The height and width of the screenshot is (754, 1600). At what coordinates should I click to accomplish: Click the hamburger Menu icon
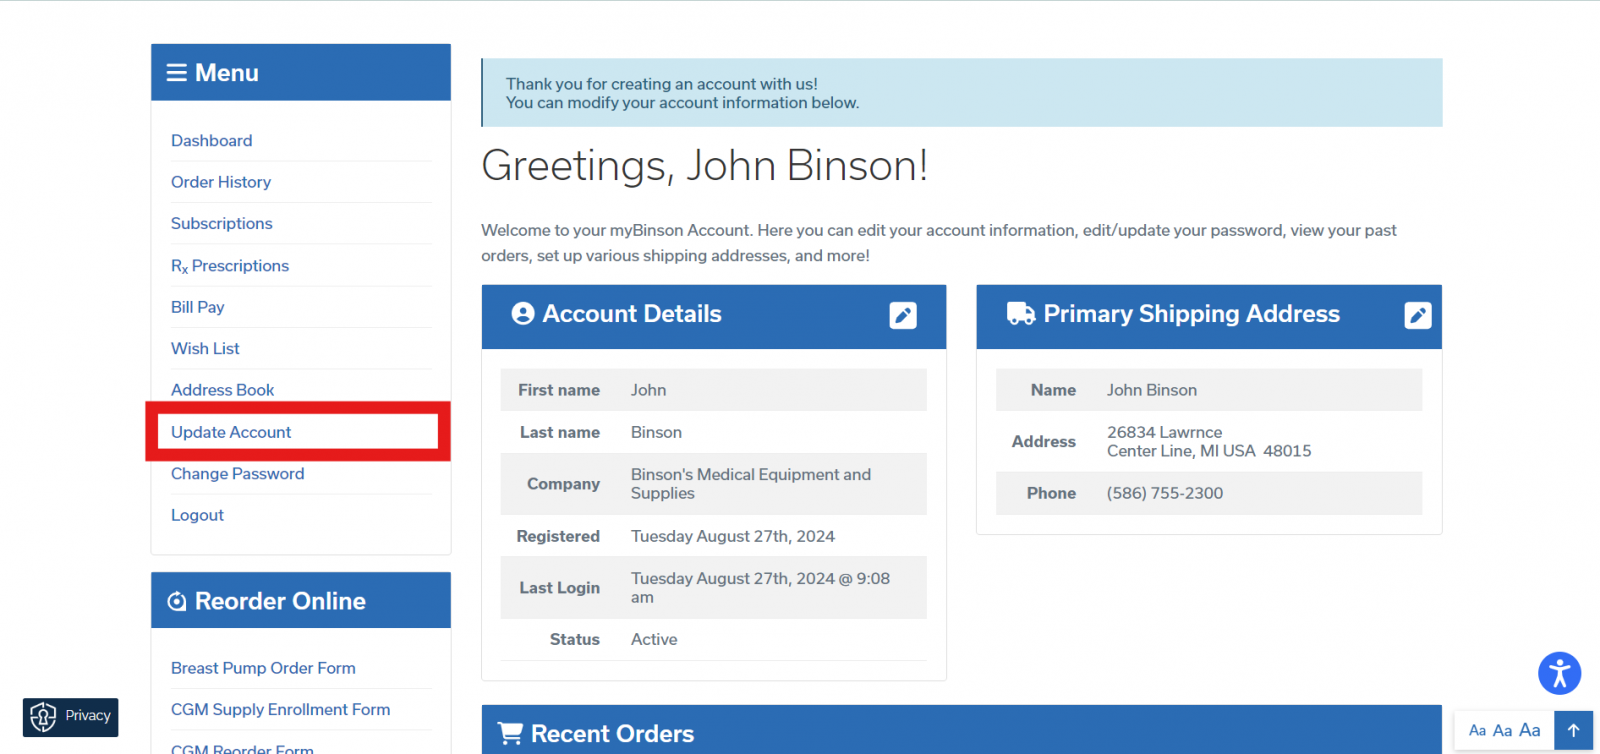(x=177, y=73)
